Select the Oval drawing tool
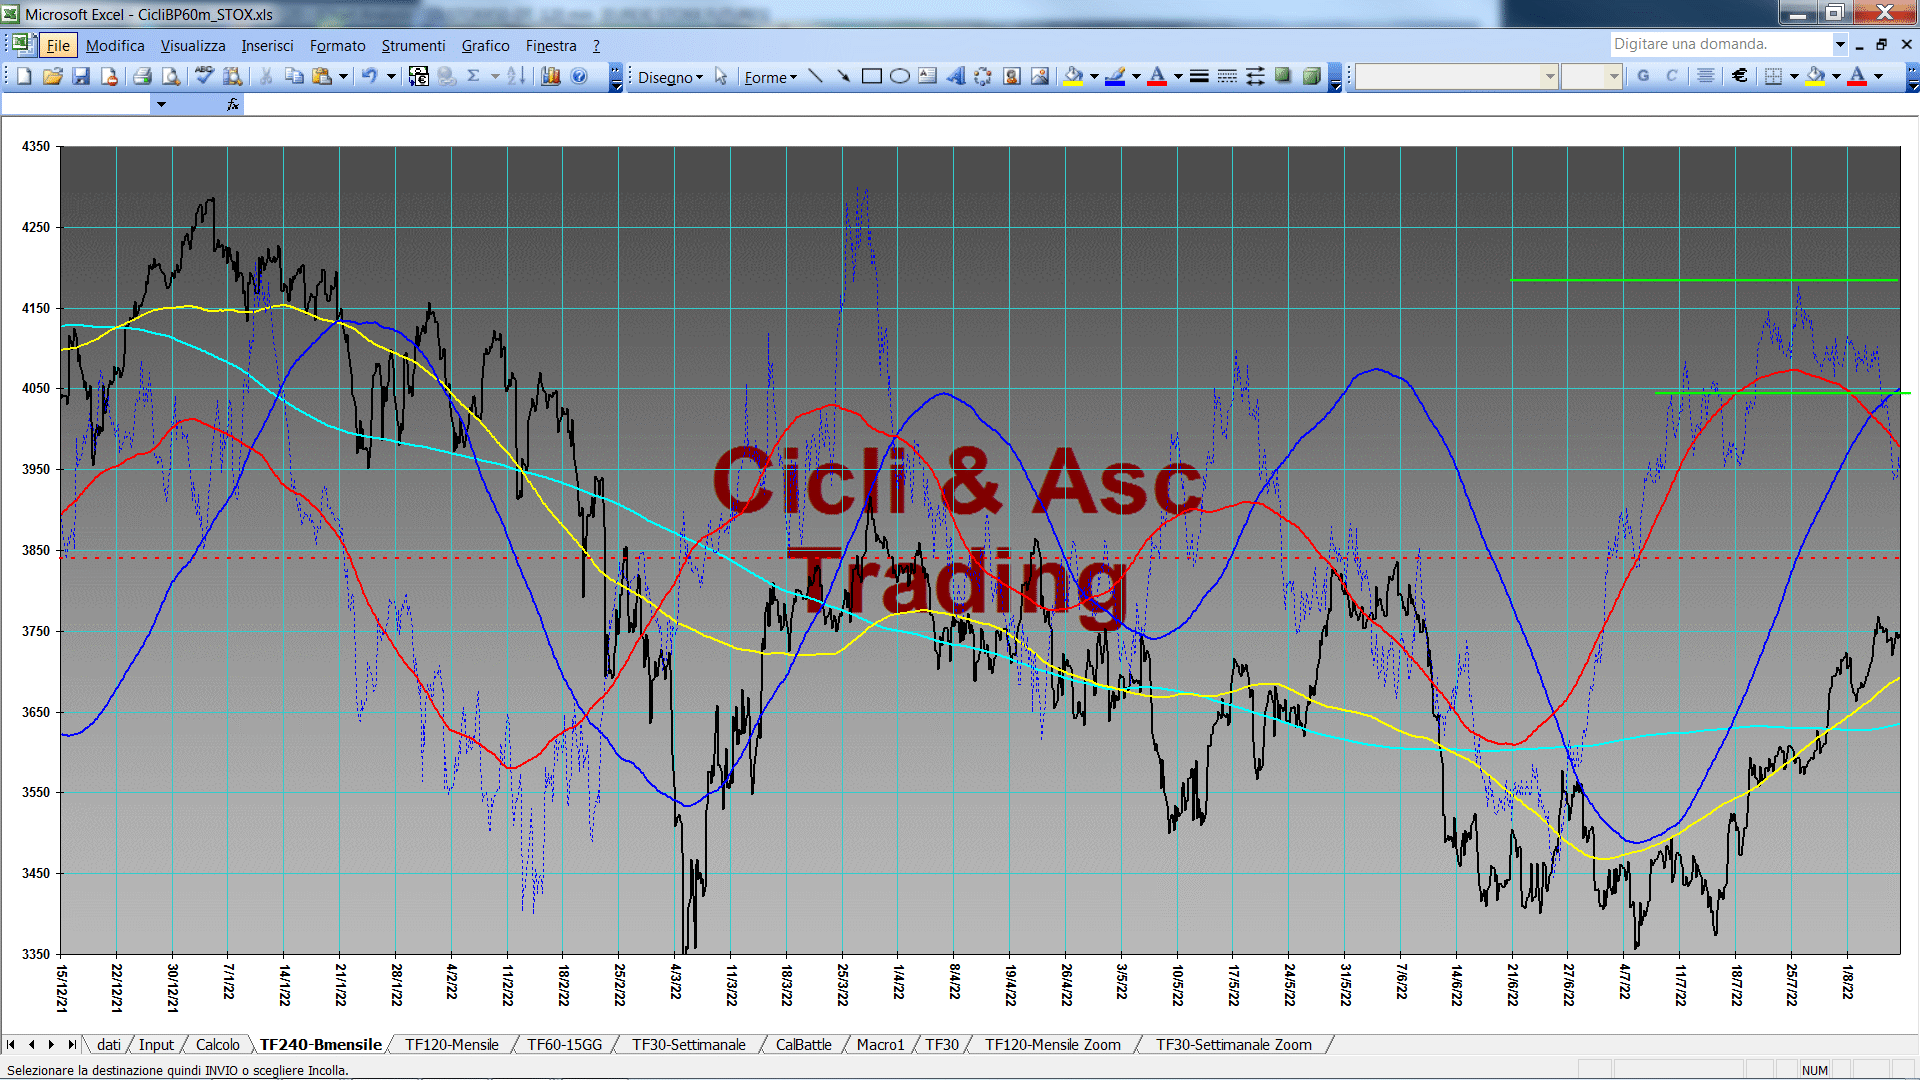The width and height of the screenshot is (1920, 1080). click(x=900, y=77)
